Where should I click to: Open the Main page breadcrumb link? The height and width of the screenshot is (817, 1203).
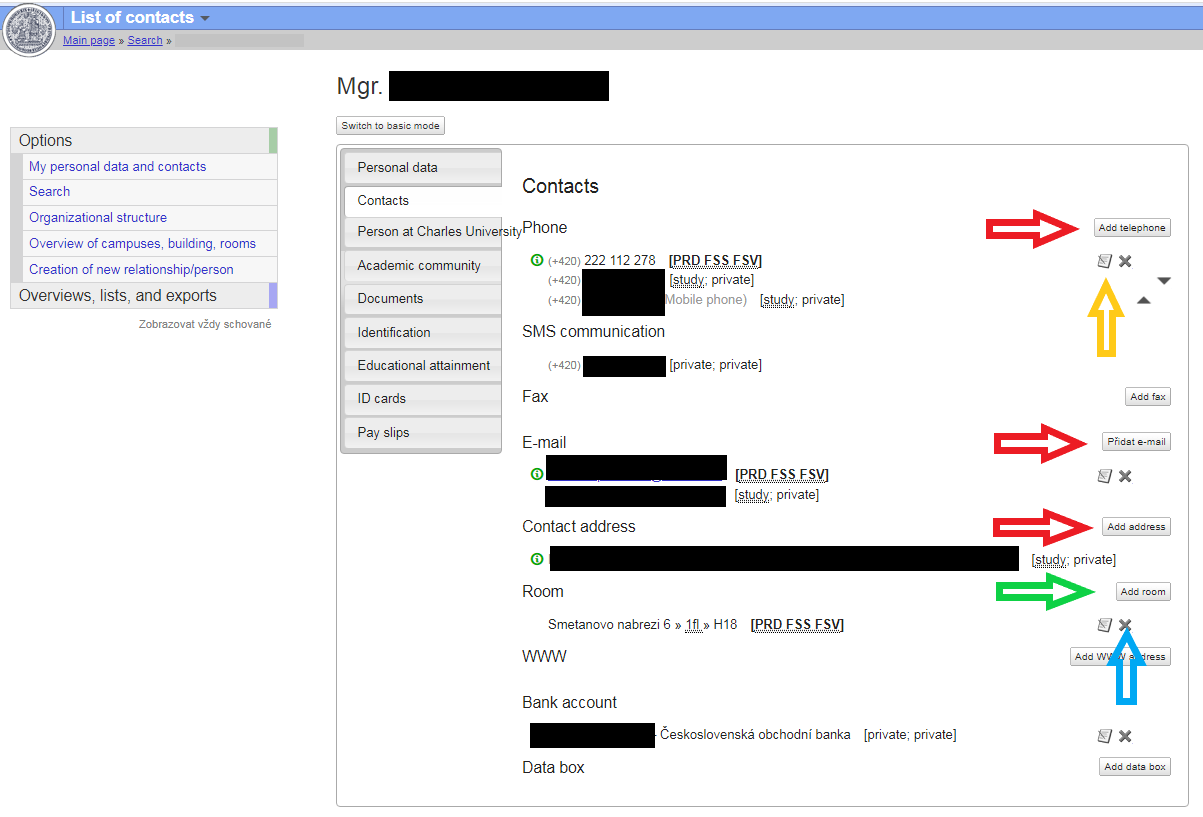tap(89, 40)
